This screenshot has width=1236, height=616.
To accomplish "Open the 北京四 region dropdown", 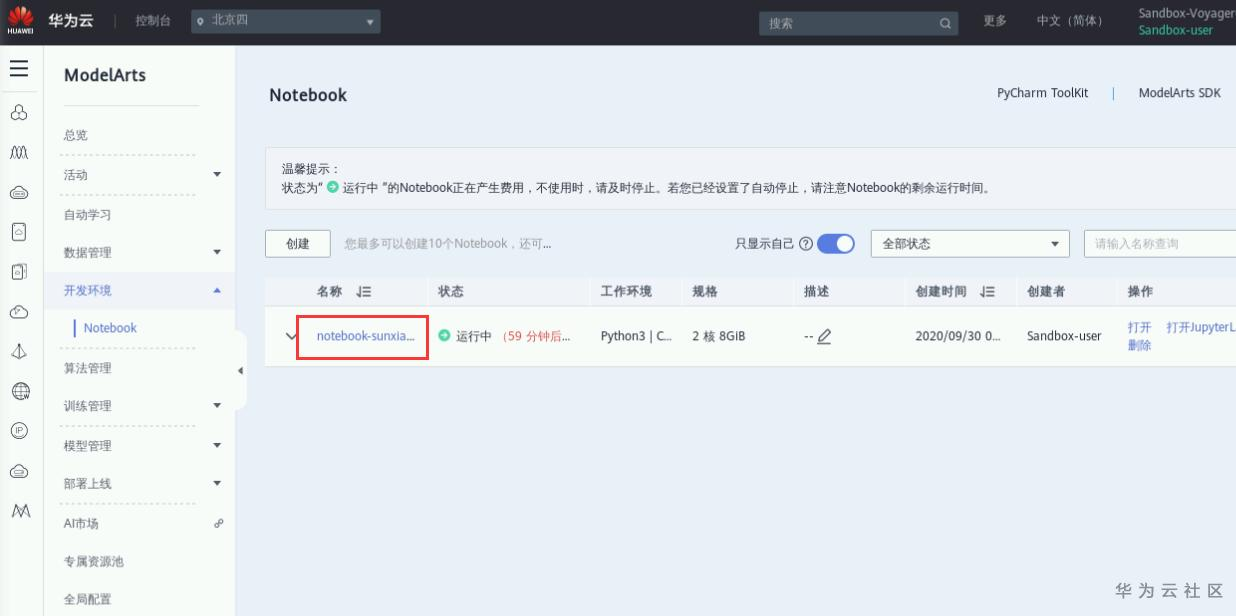I will [x=286, y=21].
